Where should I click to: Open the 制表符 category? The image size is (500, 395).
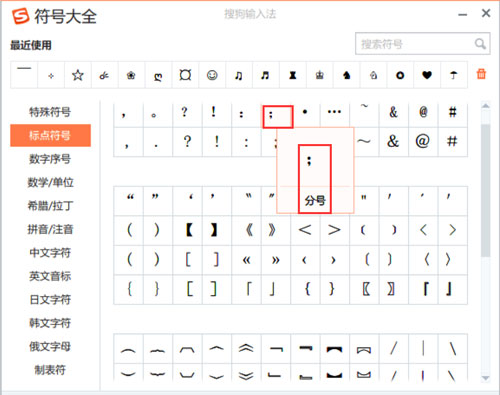point(50,370)
